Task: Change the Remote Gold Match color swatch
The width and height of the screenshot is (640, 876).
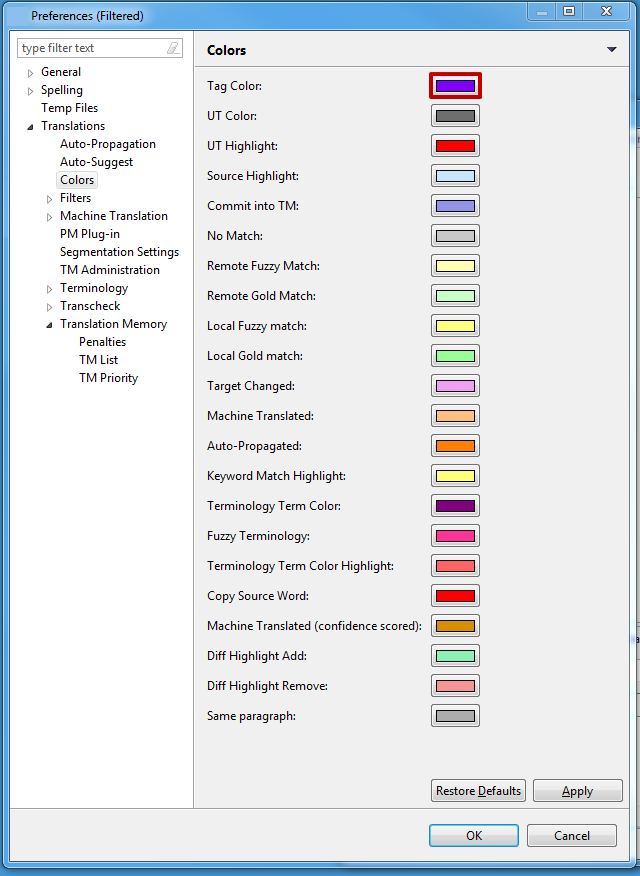Action: (x=455, y=296)
